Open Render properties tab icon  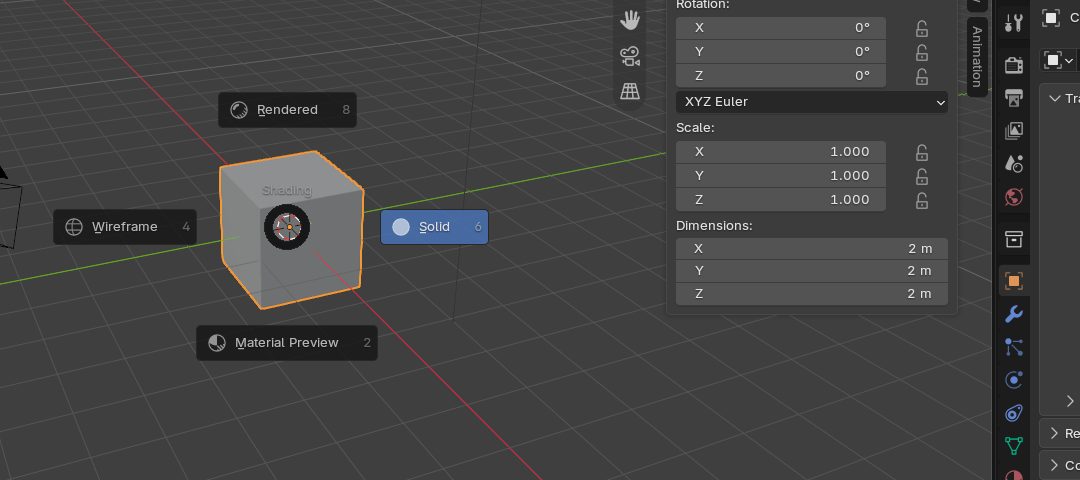[1013, 65]
